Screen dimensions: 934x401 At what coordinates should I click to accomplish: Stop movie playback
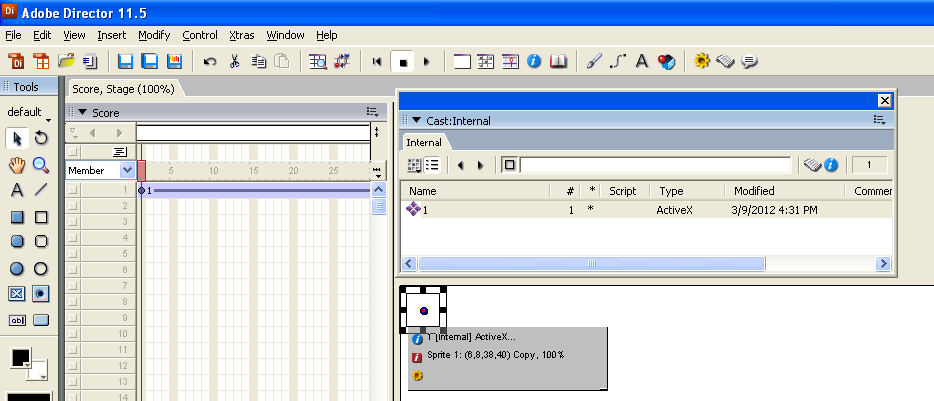coord(403,61)
